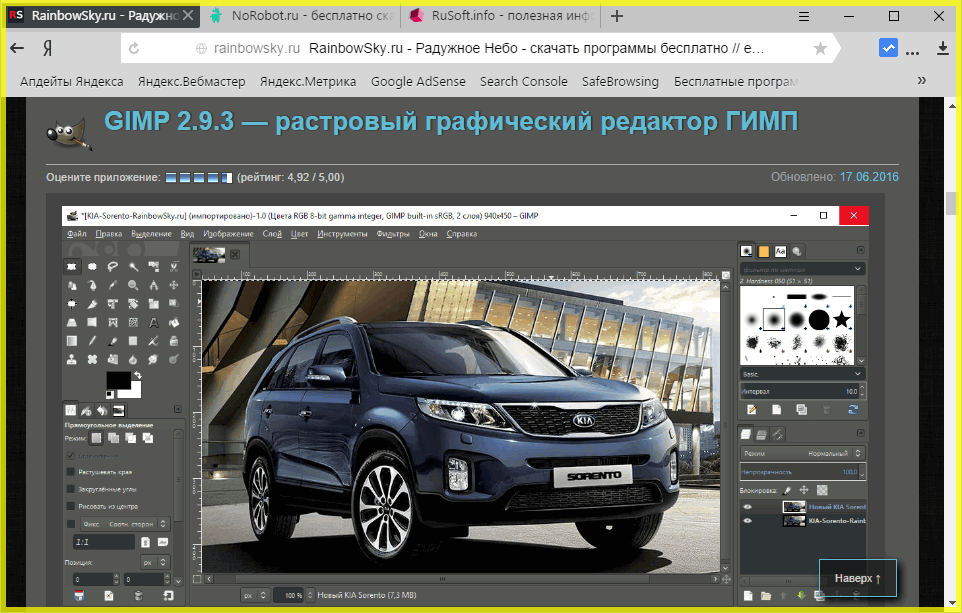Toggle the checkbox before Фикс. Соотн. сторон
Viewport: 962px width, 613px height.
71,524
